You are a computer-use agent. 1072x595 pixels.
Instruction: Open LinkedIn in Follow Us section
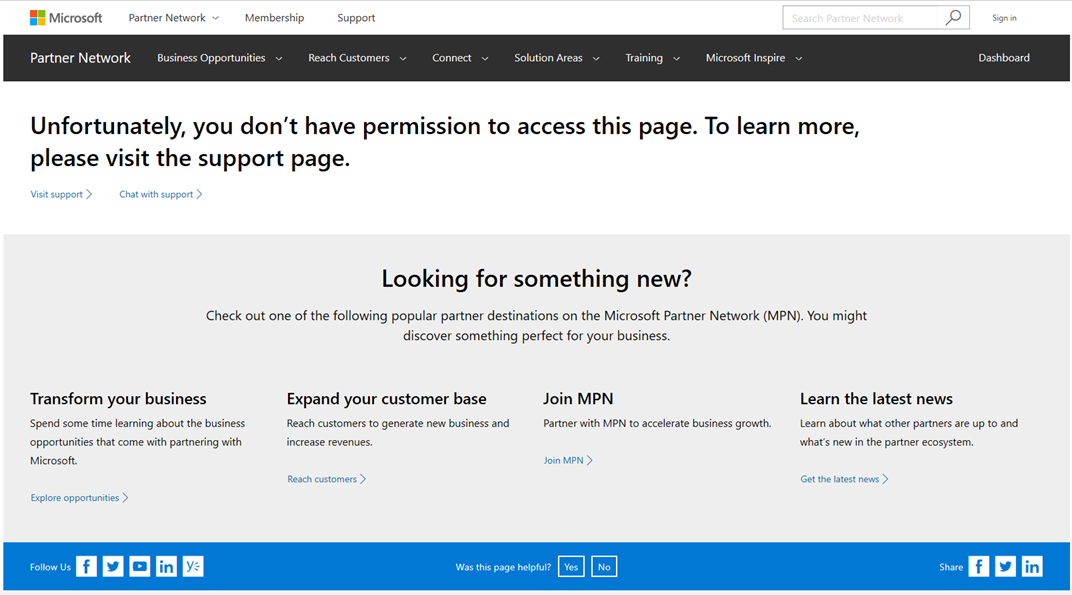(x=166, y=566)
